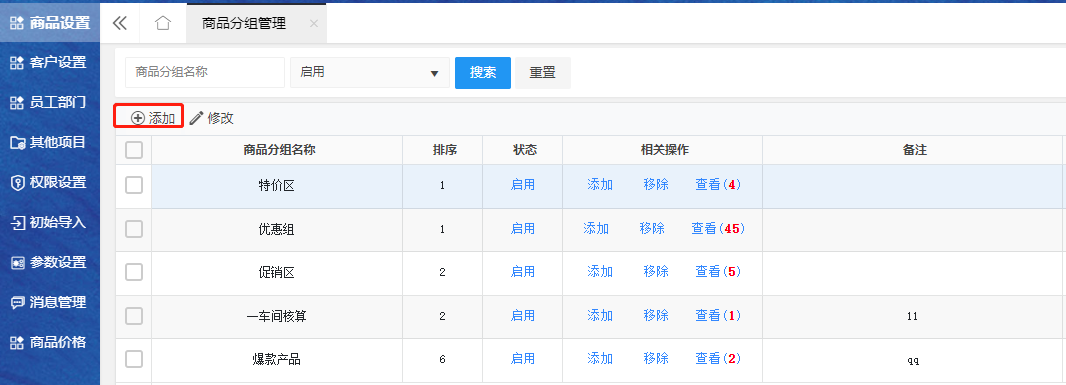Toggle 启用 status of 特价区
The width and height of the screenshot is (1066, 385).
coord(523,185)
